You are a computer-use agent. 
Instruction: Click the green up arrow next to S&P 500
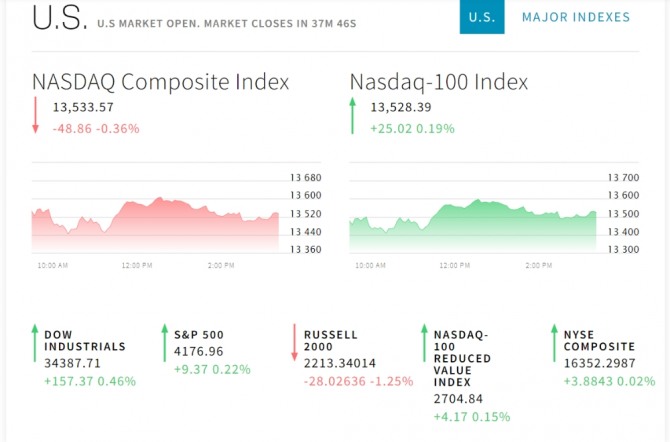pos(165,343)
